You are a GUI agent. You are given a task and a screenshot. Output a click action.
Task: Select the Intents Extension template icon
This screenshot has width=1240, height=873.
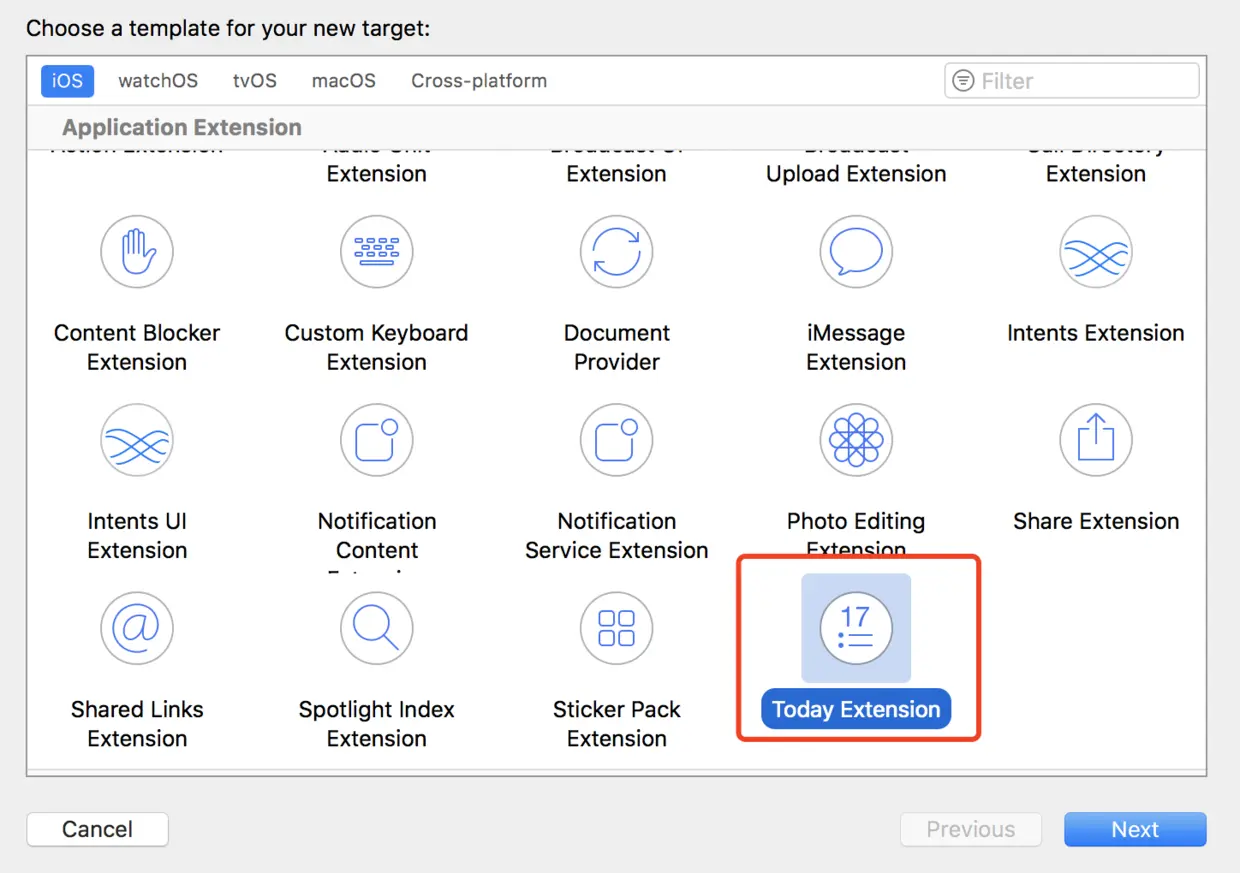1096,252
